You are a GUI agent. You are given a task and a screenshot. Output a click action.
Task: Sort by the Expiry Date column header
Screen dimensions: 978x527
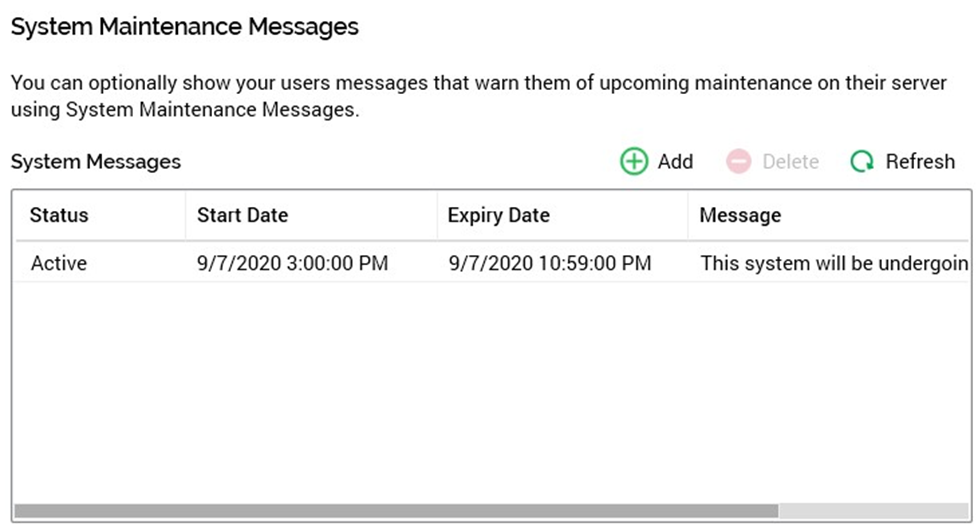[498, 215]
